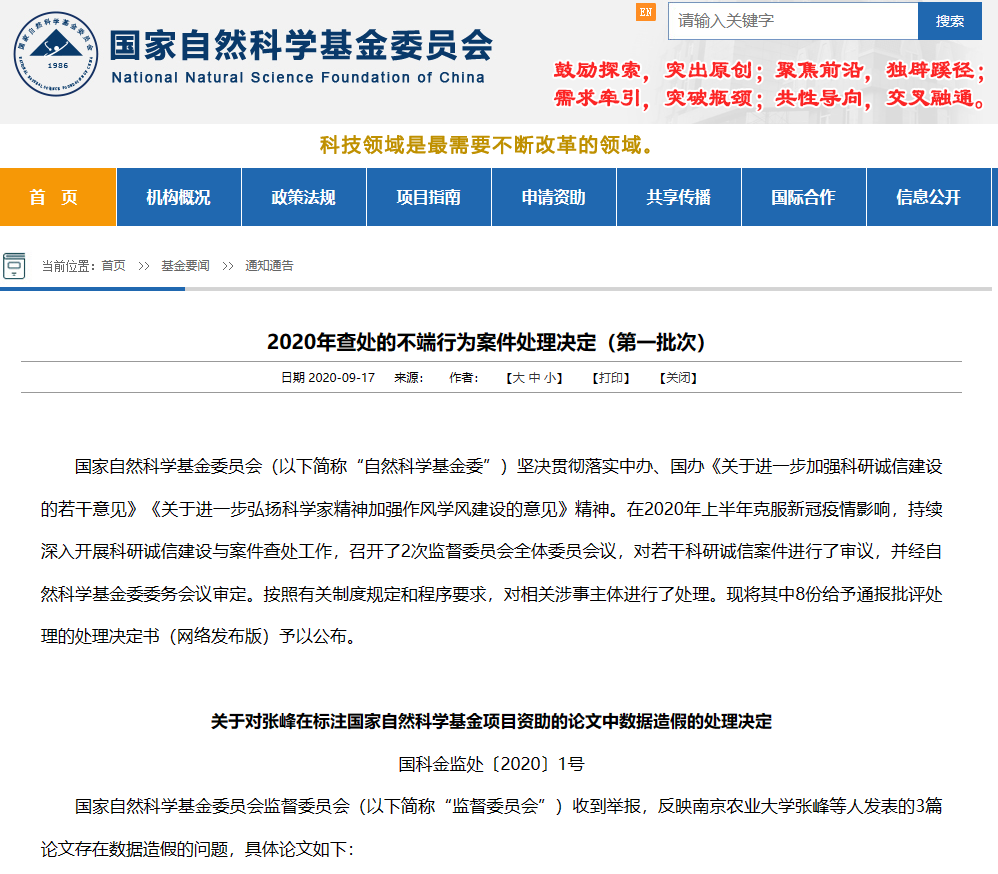The image size is (998, 874).
Task: Click the bold heading 关于对张峰…的处理决定
Action: click(491, 721)
